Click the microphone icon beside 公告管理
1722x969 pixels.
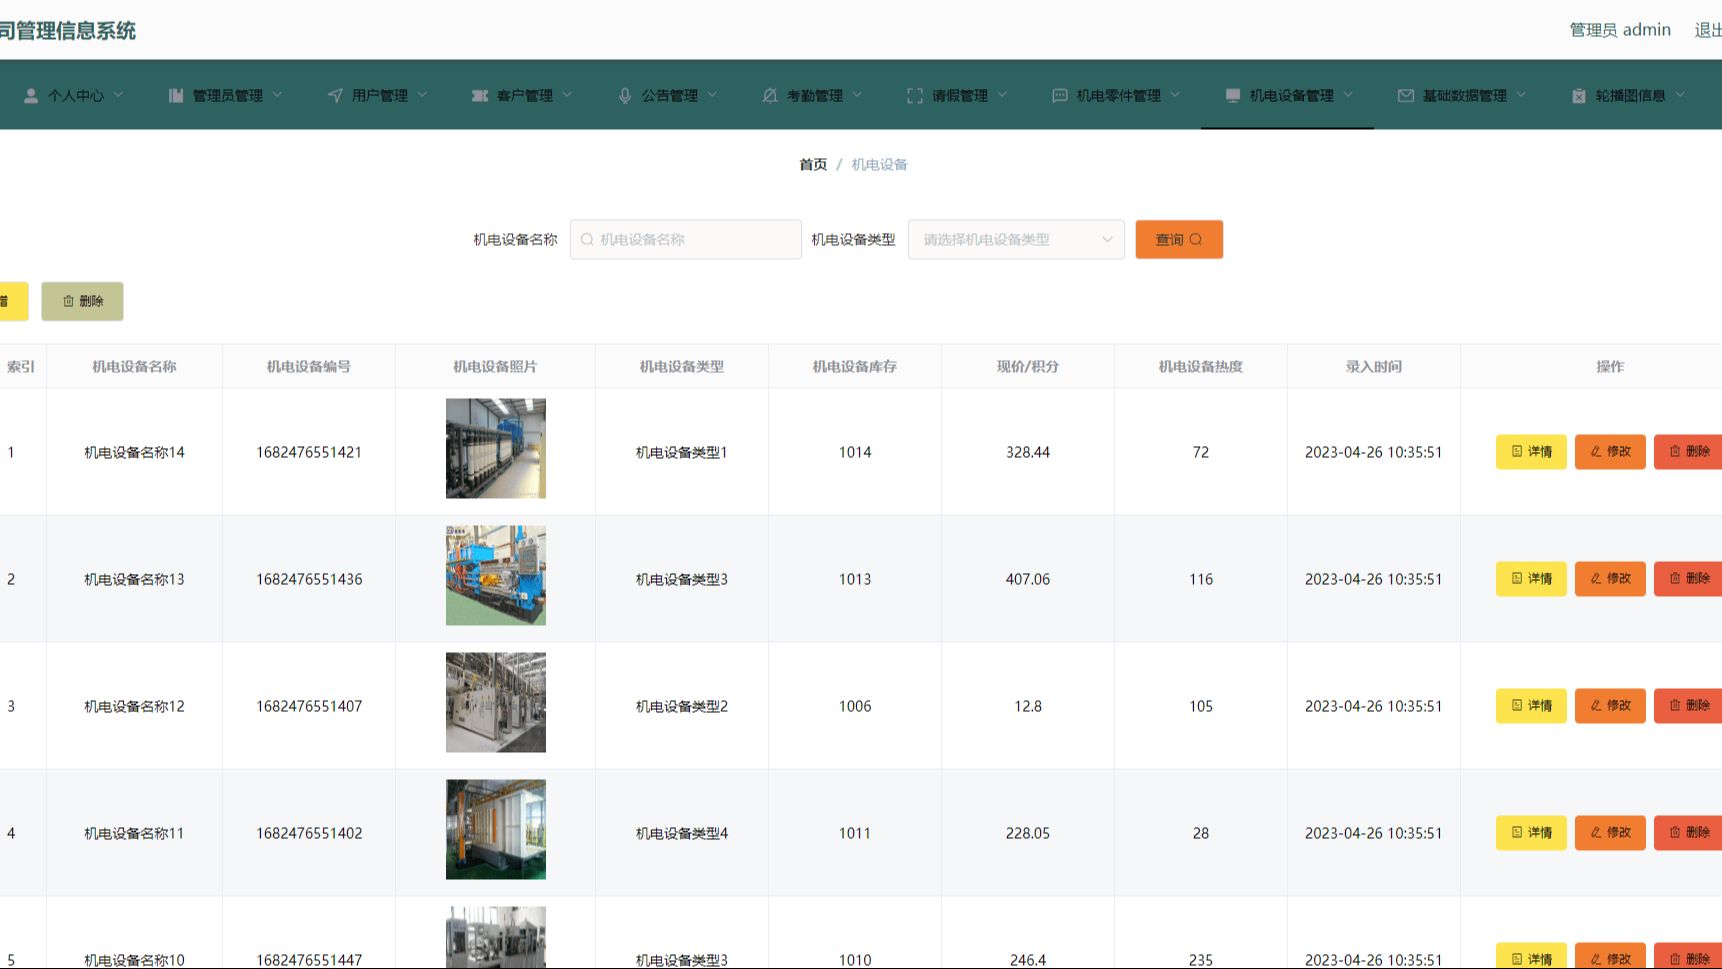[625, 95]
